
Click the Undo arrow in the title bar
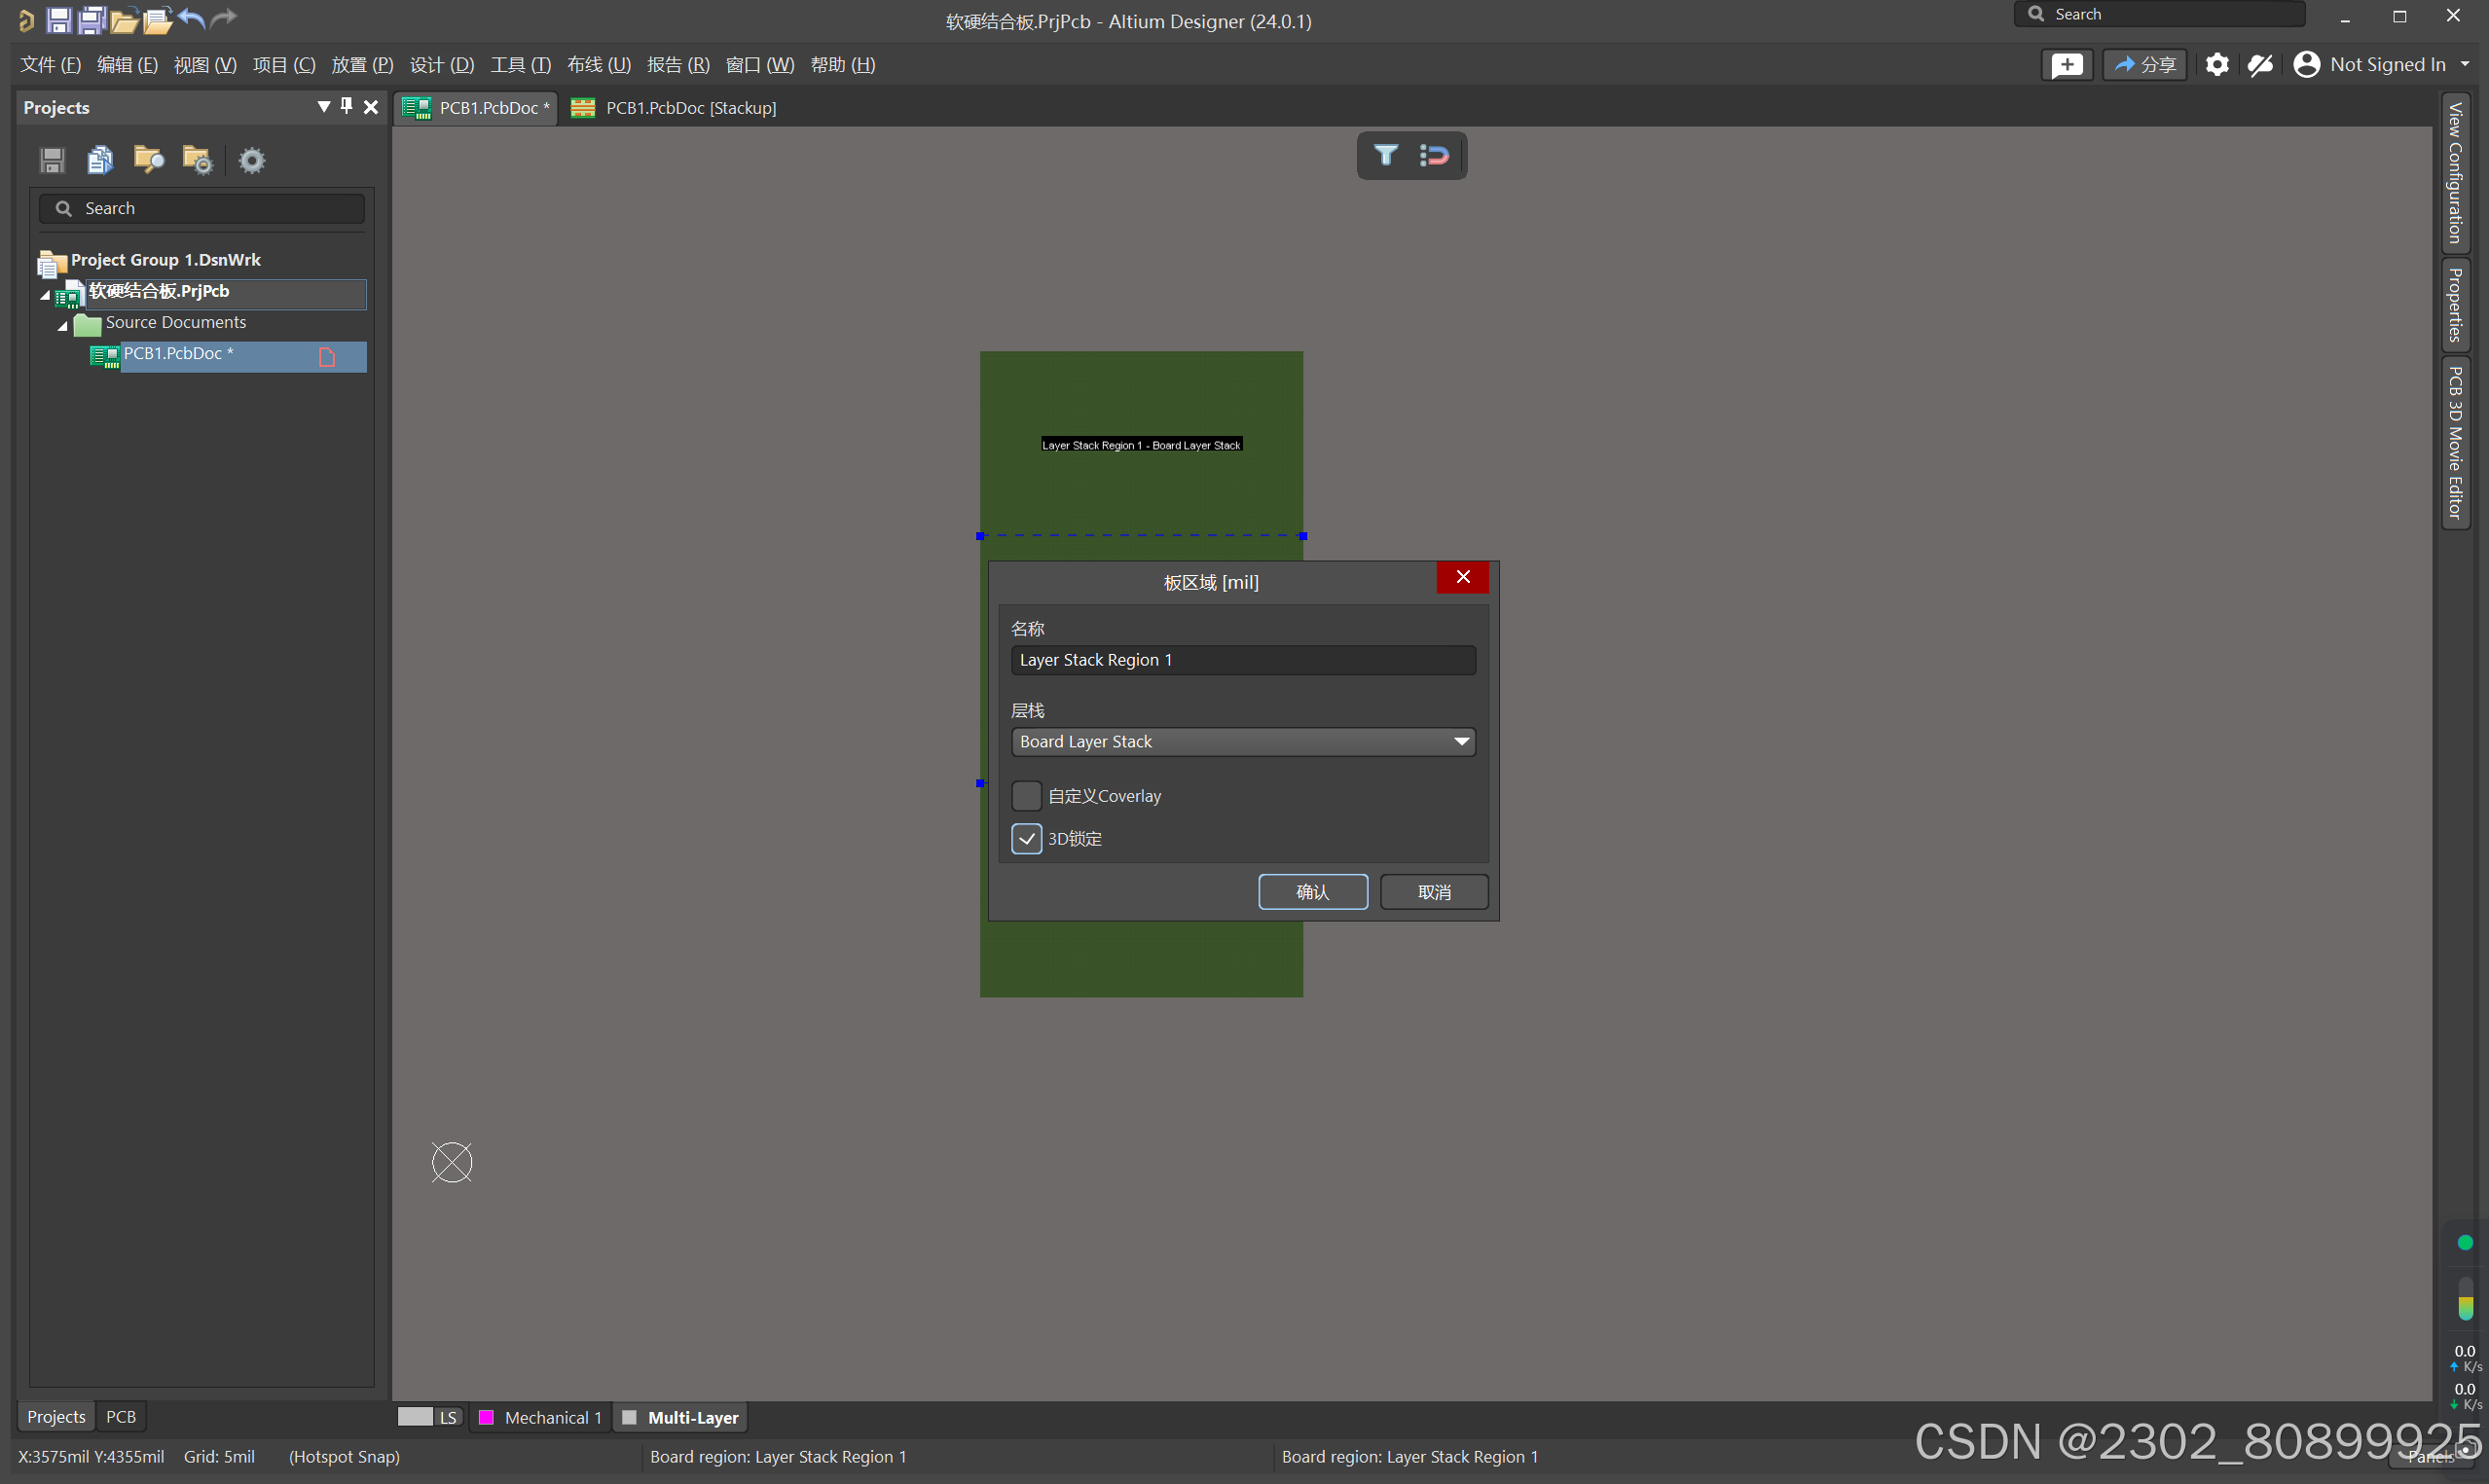point(192,19)
